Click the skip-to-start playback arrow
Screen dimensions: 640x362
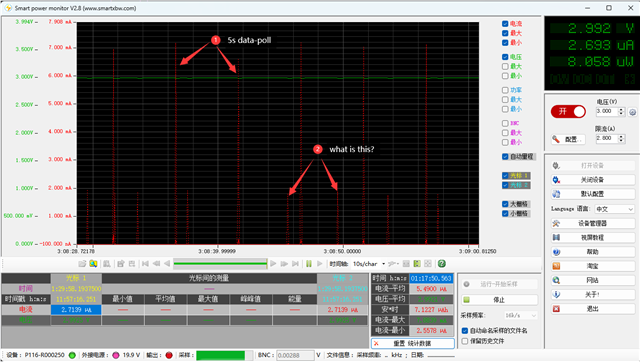click(145, 264)
